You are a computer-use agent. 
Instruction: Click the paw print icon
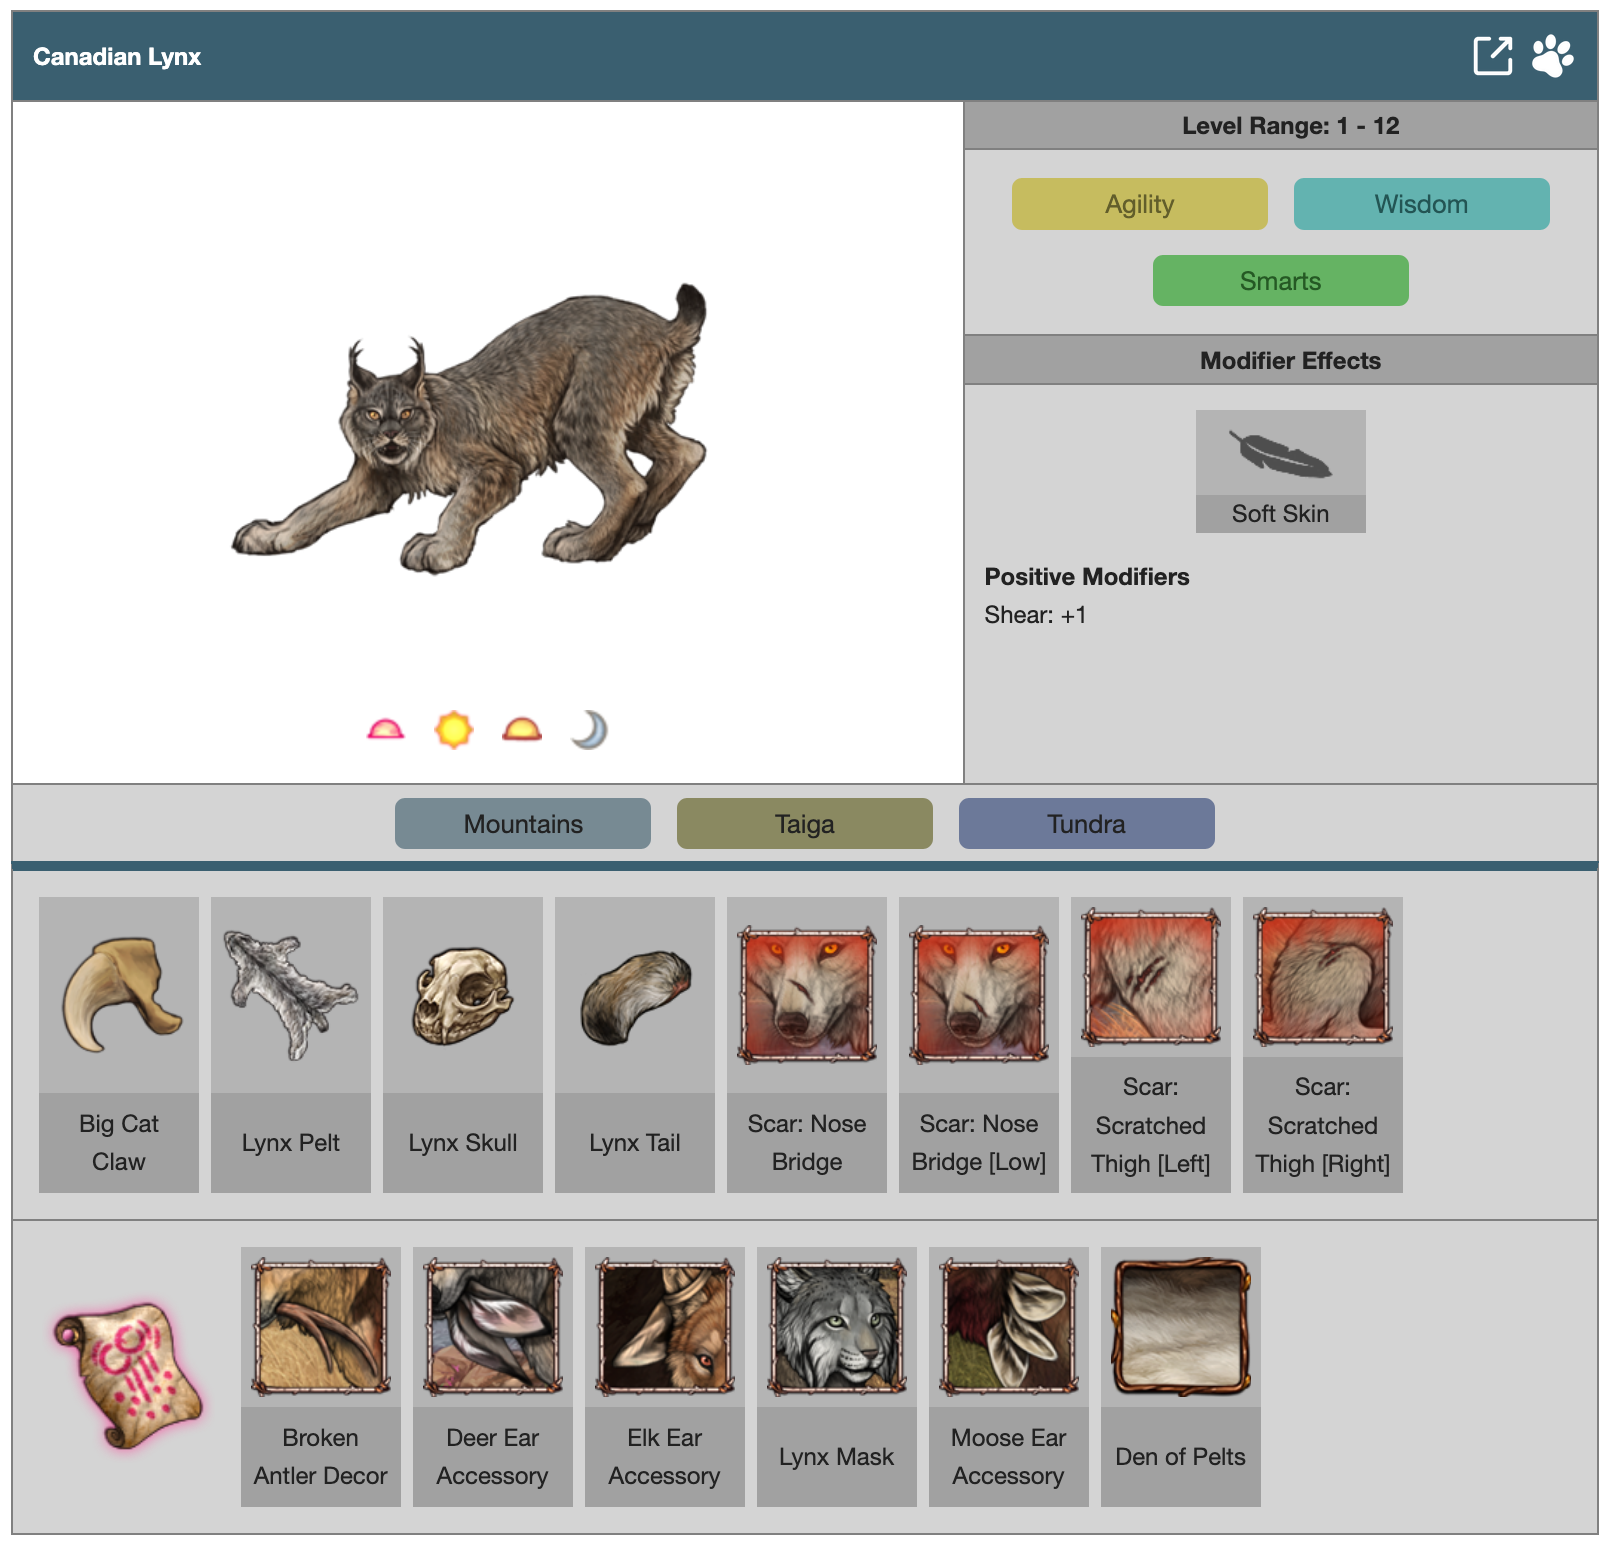[x=1552, y=56]
